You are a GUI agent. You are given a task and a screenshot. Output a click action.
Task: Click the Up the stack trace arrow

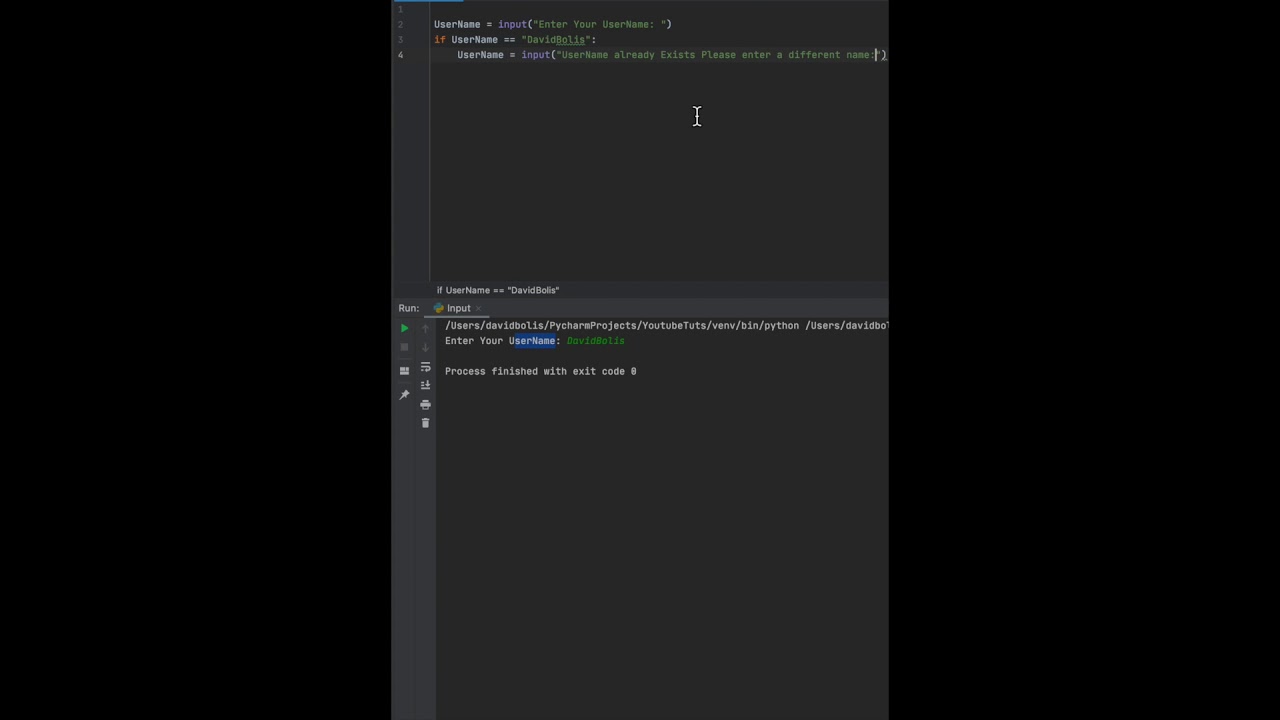[425, 328]
